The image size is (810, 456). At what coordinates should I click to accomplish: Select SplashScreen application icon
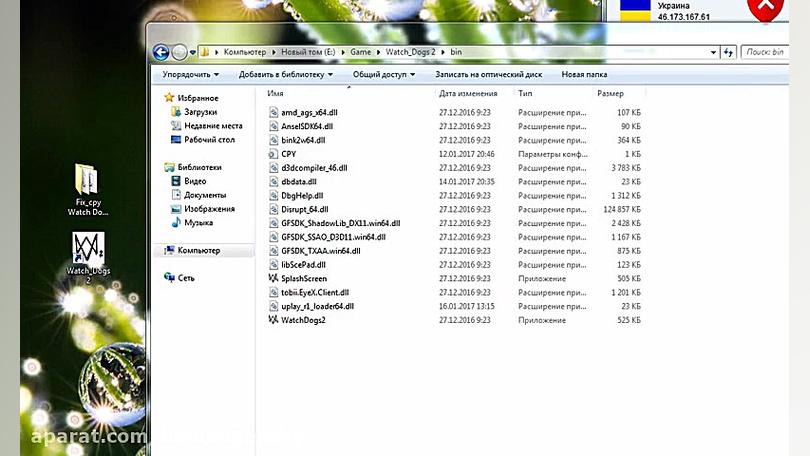pyautogui.click(x=273, y=278)
